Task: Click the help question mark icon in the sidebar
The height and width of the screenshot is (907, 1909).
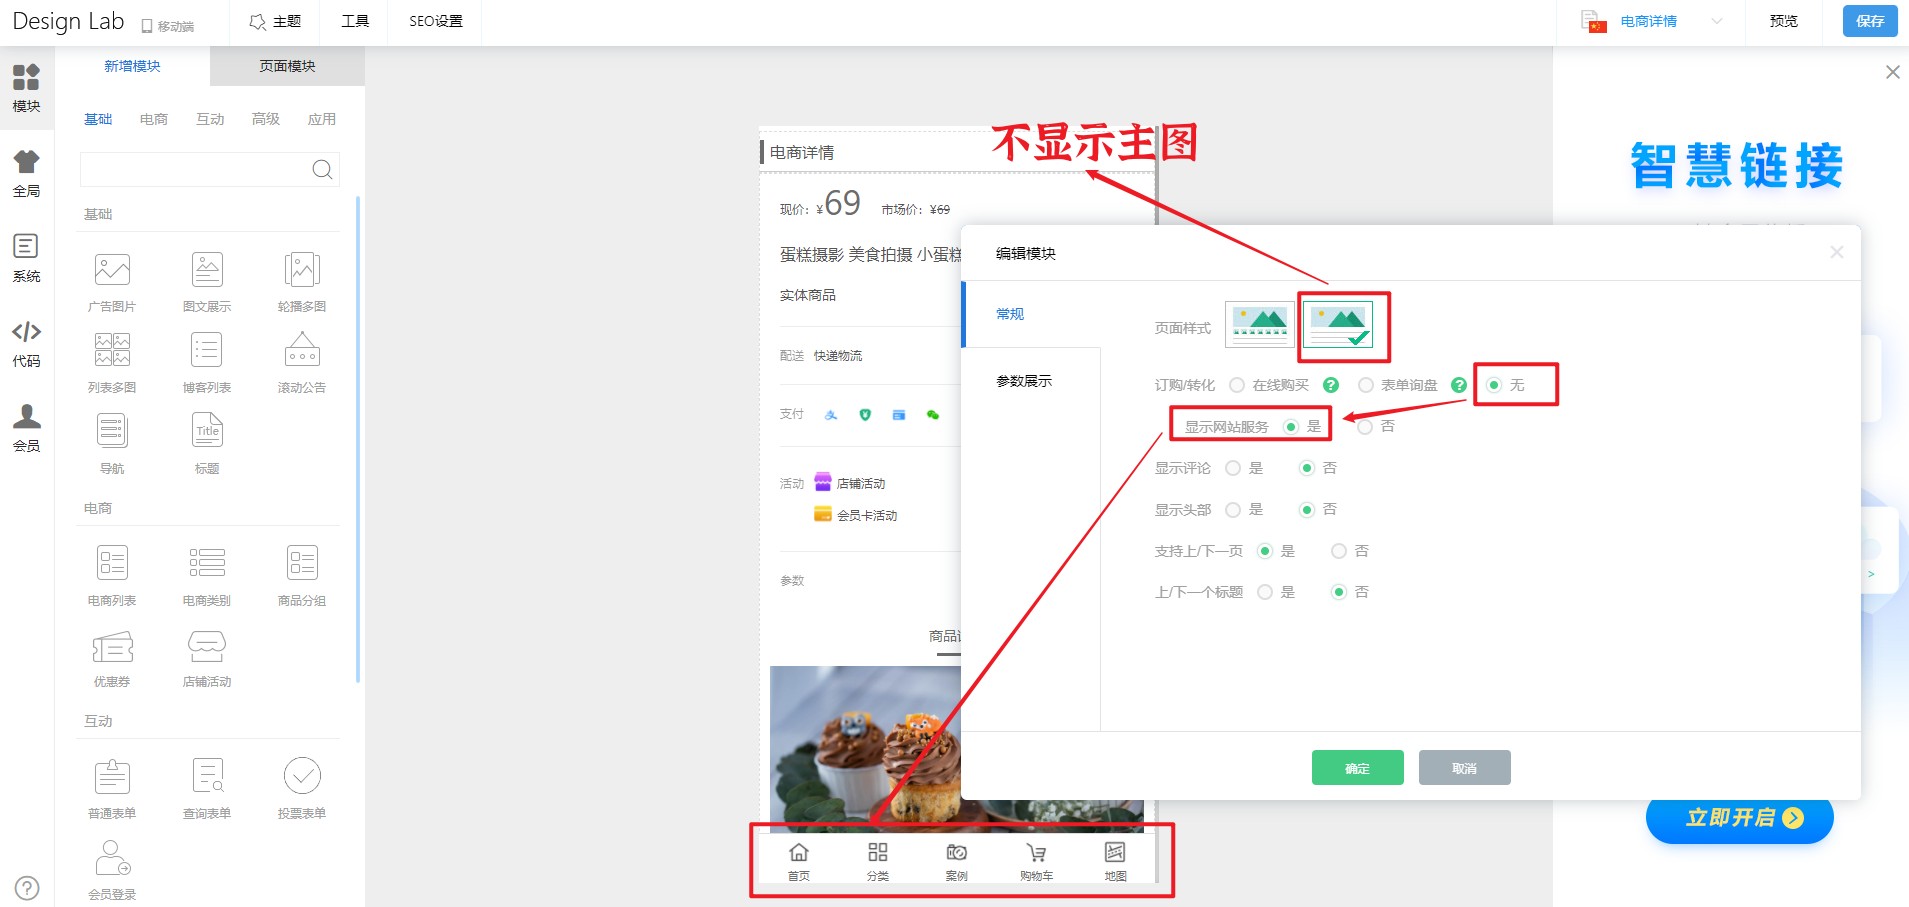Action: pyautogui.click(x=27, y=888)
